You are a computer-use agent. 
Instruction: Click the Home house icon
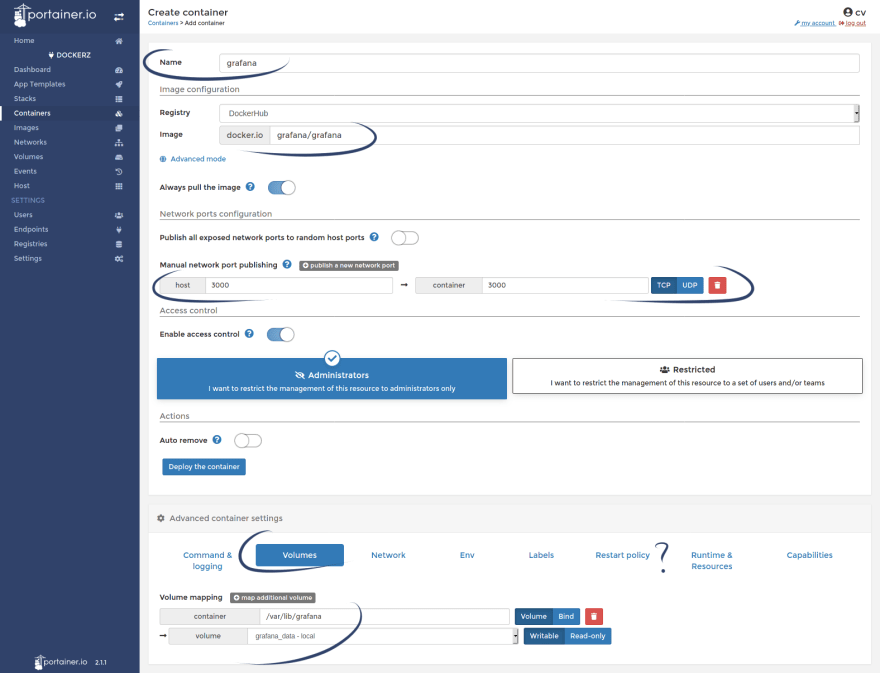119,41
